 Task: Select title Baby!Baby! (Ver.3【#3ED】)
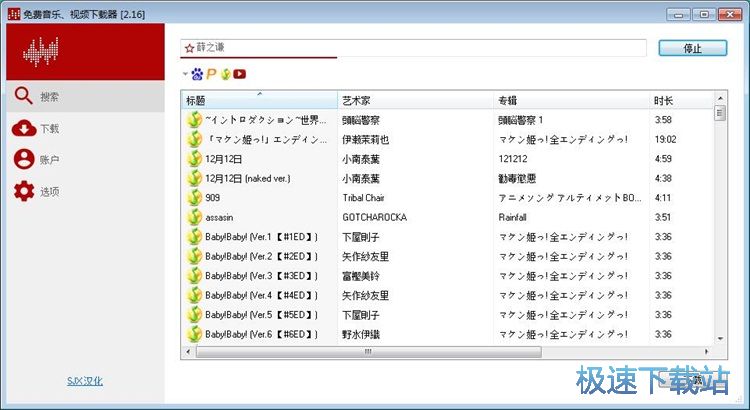click(262, 276)
